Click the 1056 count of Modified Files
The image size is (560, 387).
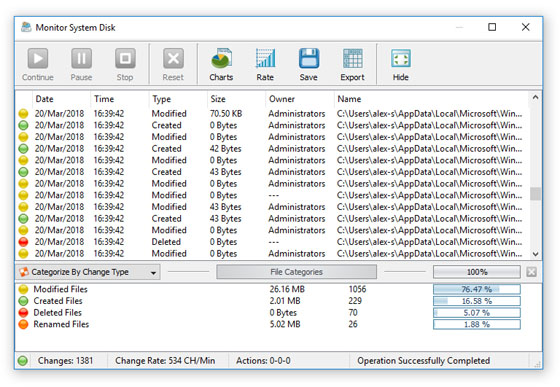358,289
